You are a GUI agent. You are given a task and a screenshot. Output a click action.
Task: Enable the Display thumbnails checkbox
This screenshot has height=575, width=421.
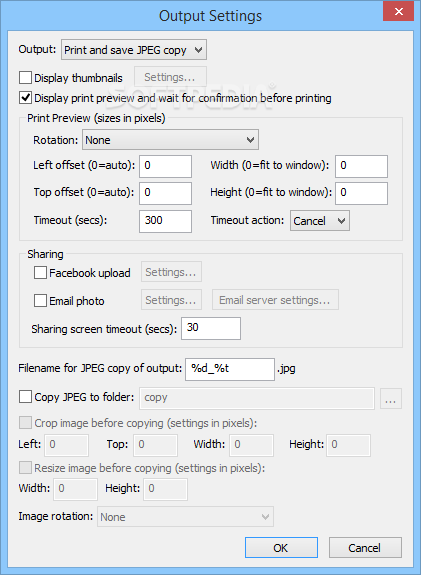pyautogui.click(x=25, y=78)
